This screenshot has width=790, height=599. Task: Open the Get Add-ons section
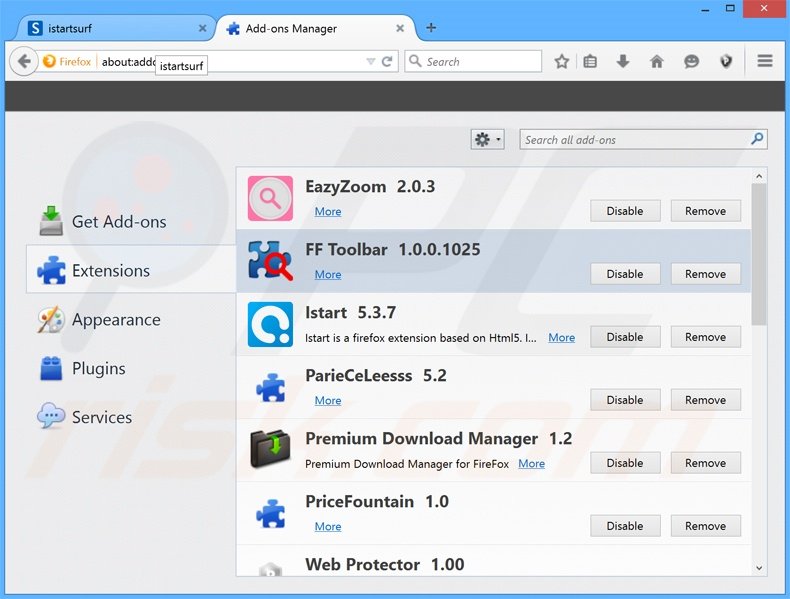coord(130,222)
